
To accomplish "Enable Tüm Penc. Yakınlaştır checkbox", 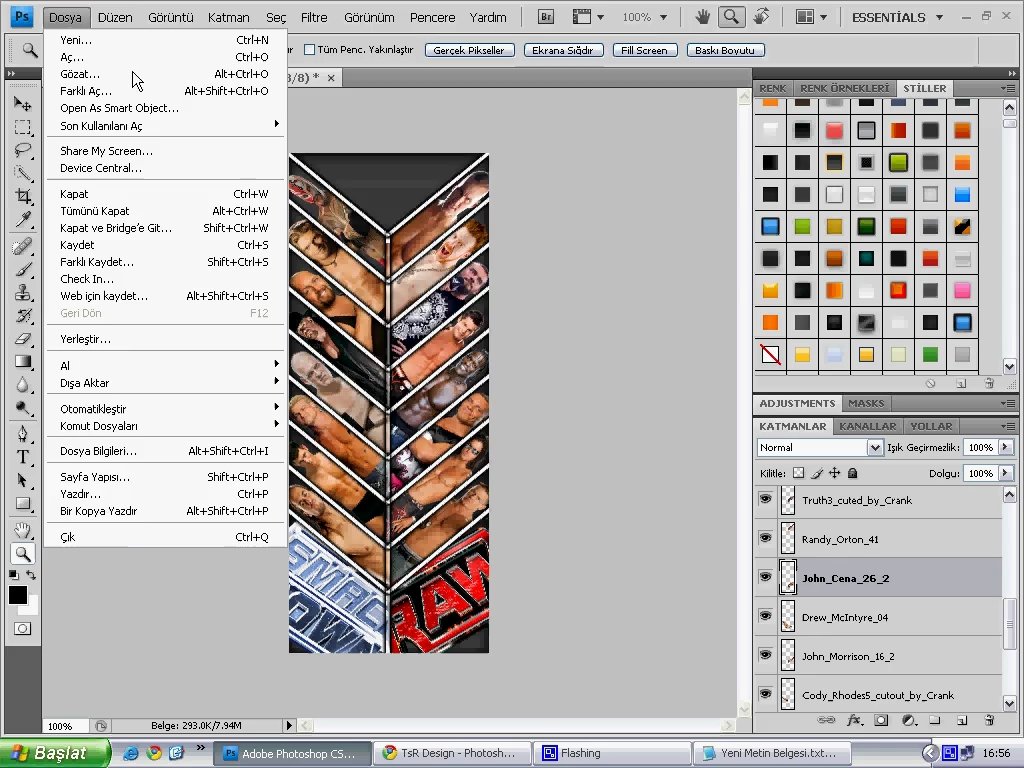I will [310, 50].
